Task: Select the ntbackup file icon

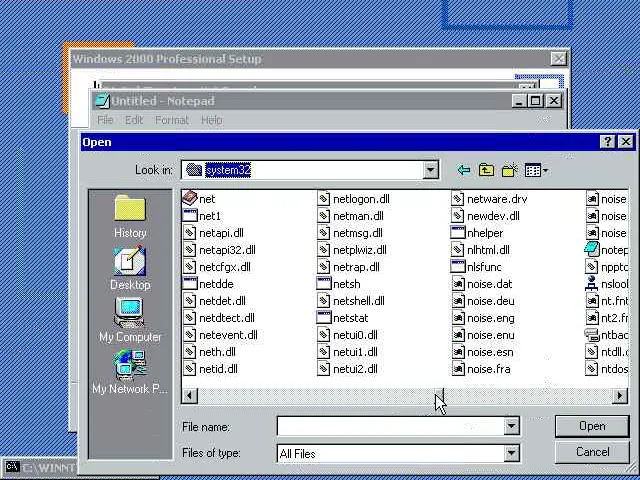Action: pos(592,335)
